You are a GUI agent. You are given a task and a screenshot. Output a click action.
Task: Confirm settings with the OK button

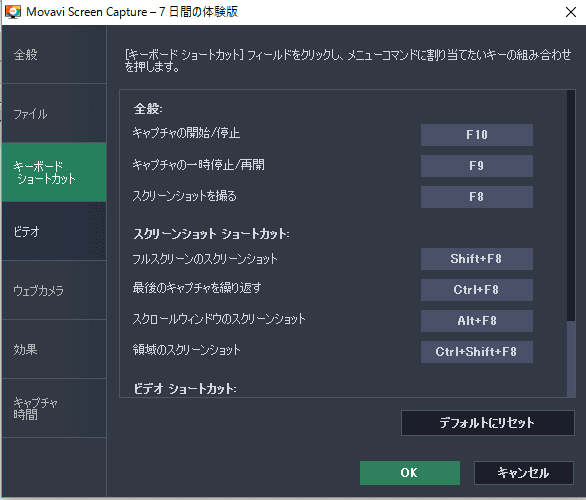pyautogui.click(x=410, y=473)
